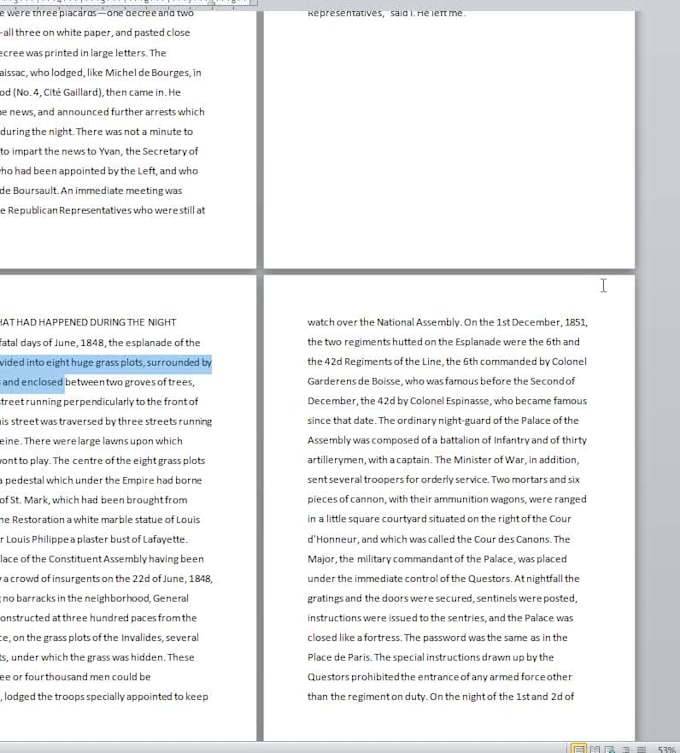Switch to Web Layout view
This screenshot has height=753, width=680.
[610, 749]
